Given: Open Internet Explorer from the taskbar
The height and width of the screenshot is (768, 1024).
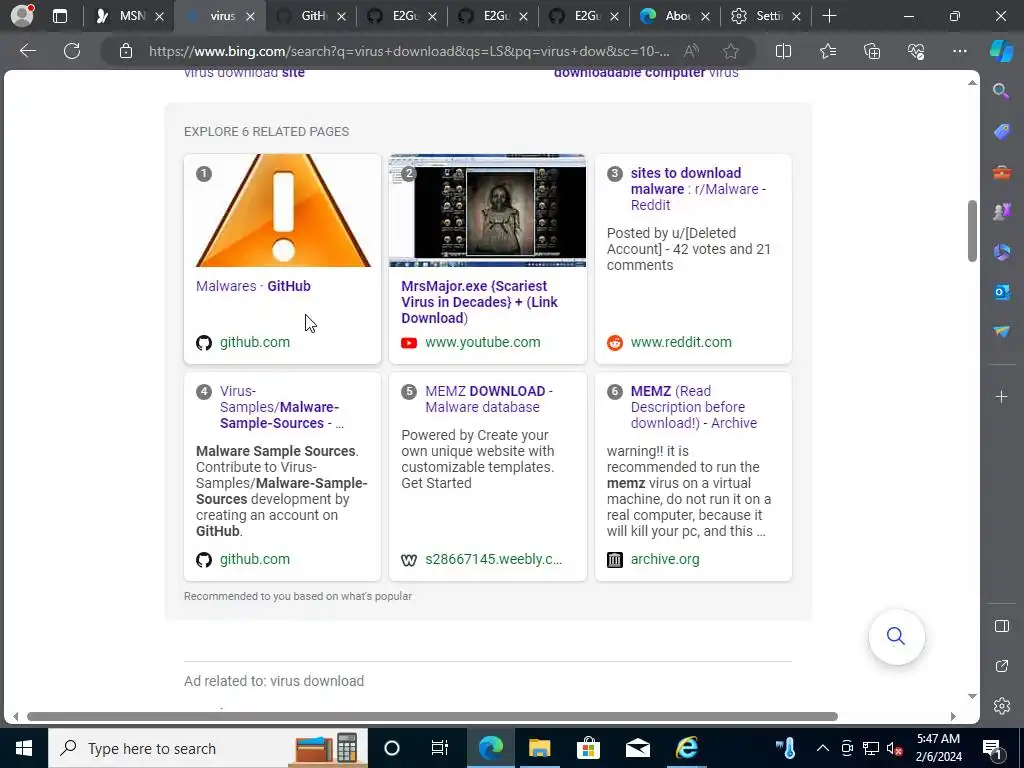Looking at the screenshot, I should pos(686,748).
